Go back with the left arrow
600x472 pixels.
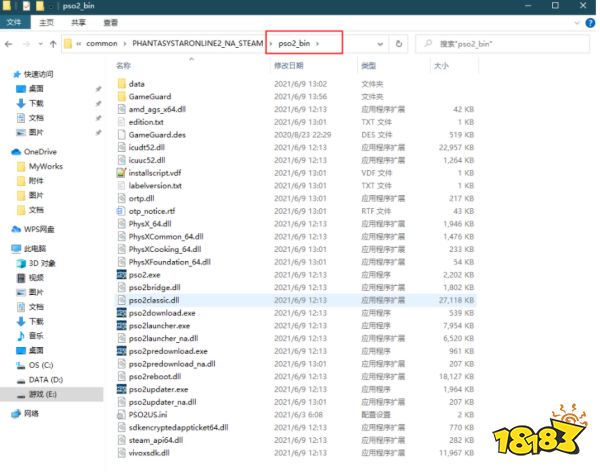(8, 44)
